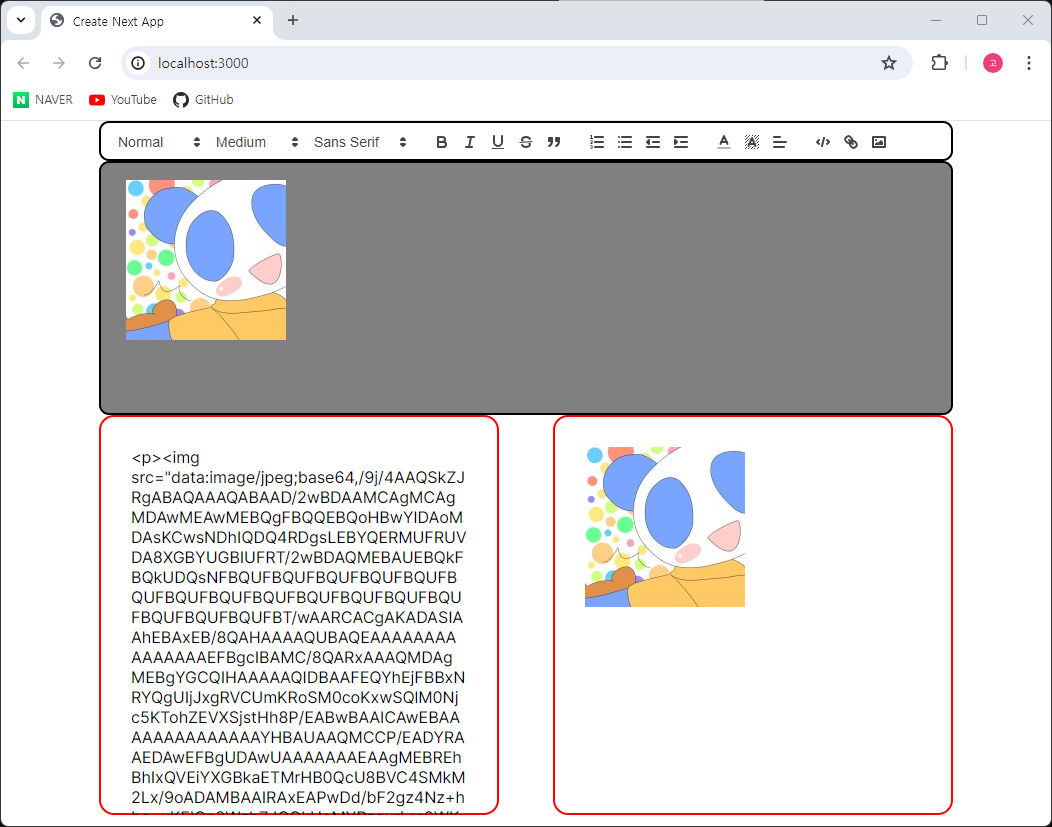
Task: Toggle underline formatting in editor toolbar
Action: pos(498,142)
